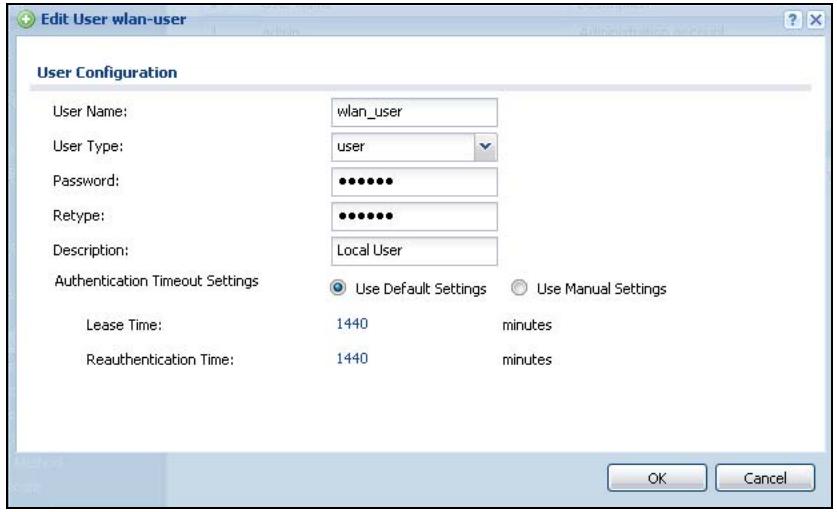Click the Lease Time value 1440
The height and width of the screenshot is (512, 837).
(352, 324)
